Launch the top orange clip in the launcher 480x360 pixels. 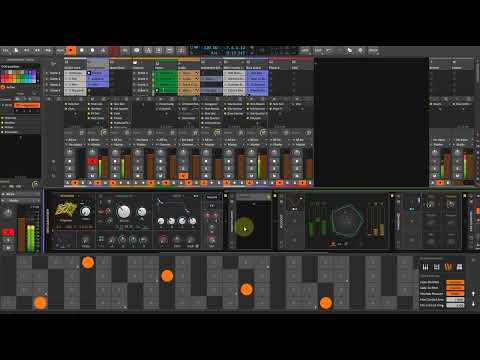click(x=189, y=73)
